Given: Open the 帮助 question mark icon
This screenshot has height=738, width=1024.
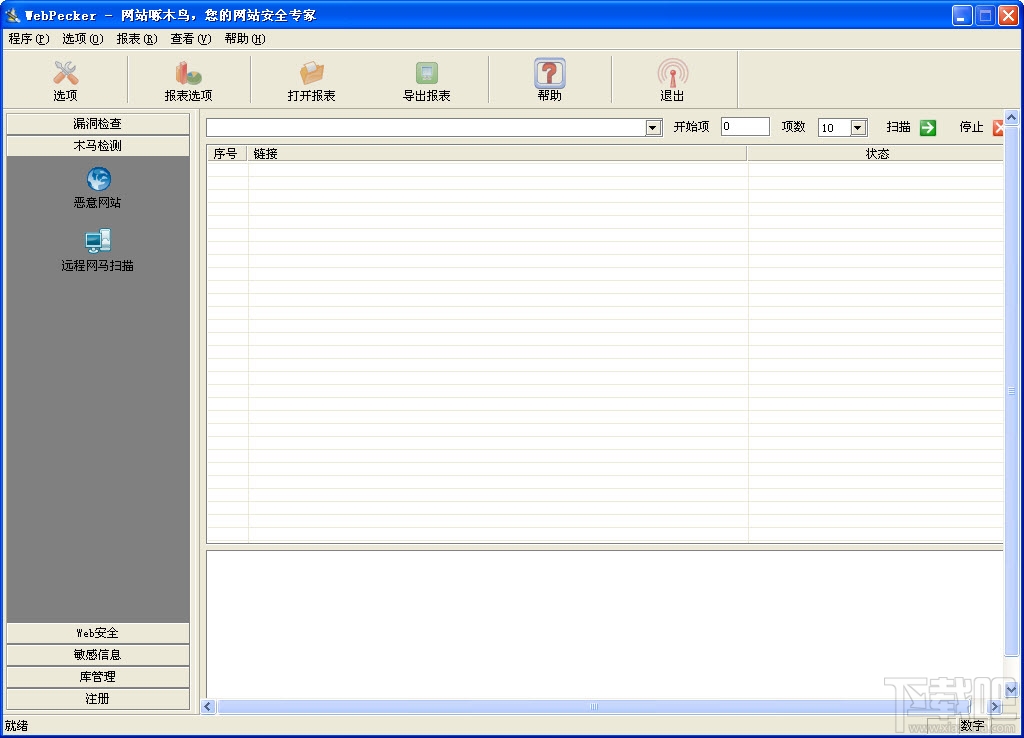Looking at the screenshot, I should [549, 73].
